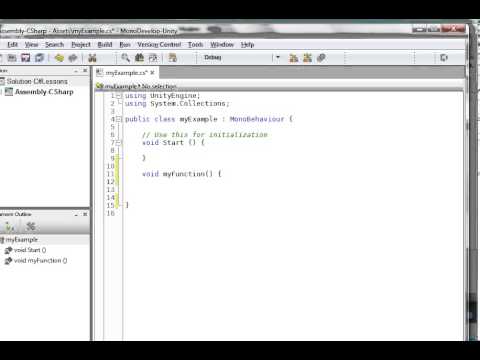480x360 pixels.
Task: Click the second Document Outline toolbar icon
Action: point(31,227)
